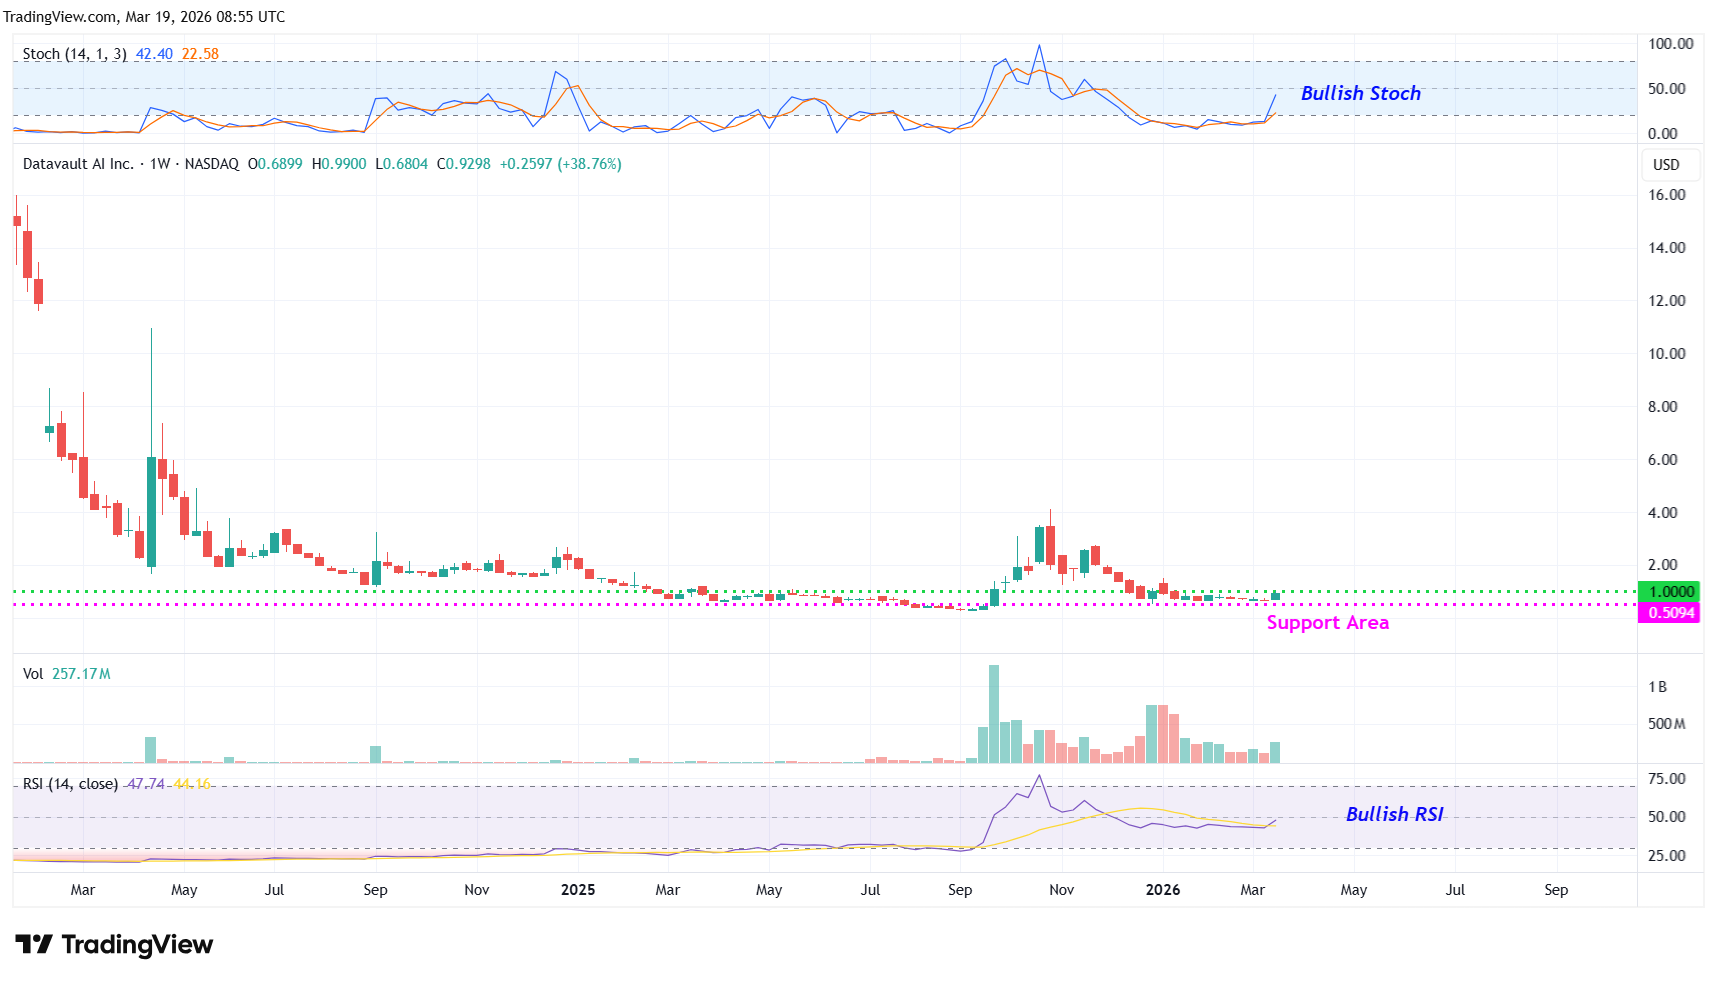Click the orange Stoch value 22.58
1717x982 pixels.
pyautogui.click(x=200, y=54)
